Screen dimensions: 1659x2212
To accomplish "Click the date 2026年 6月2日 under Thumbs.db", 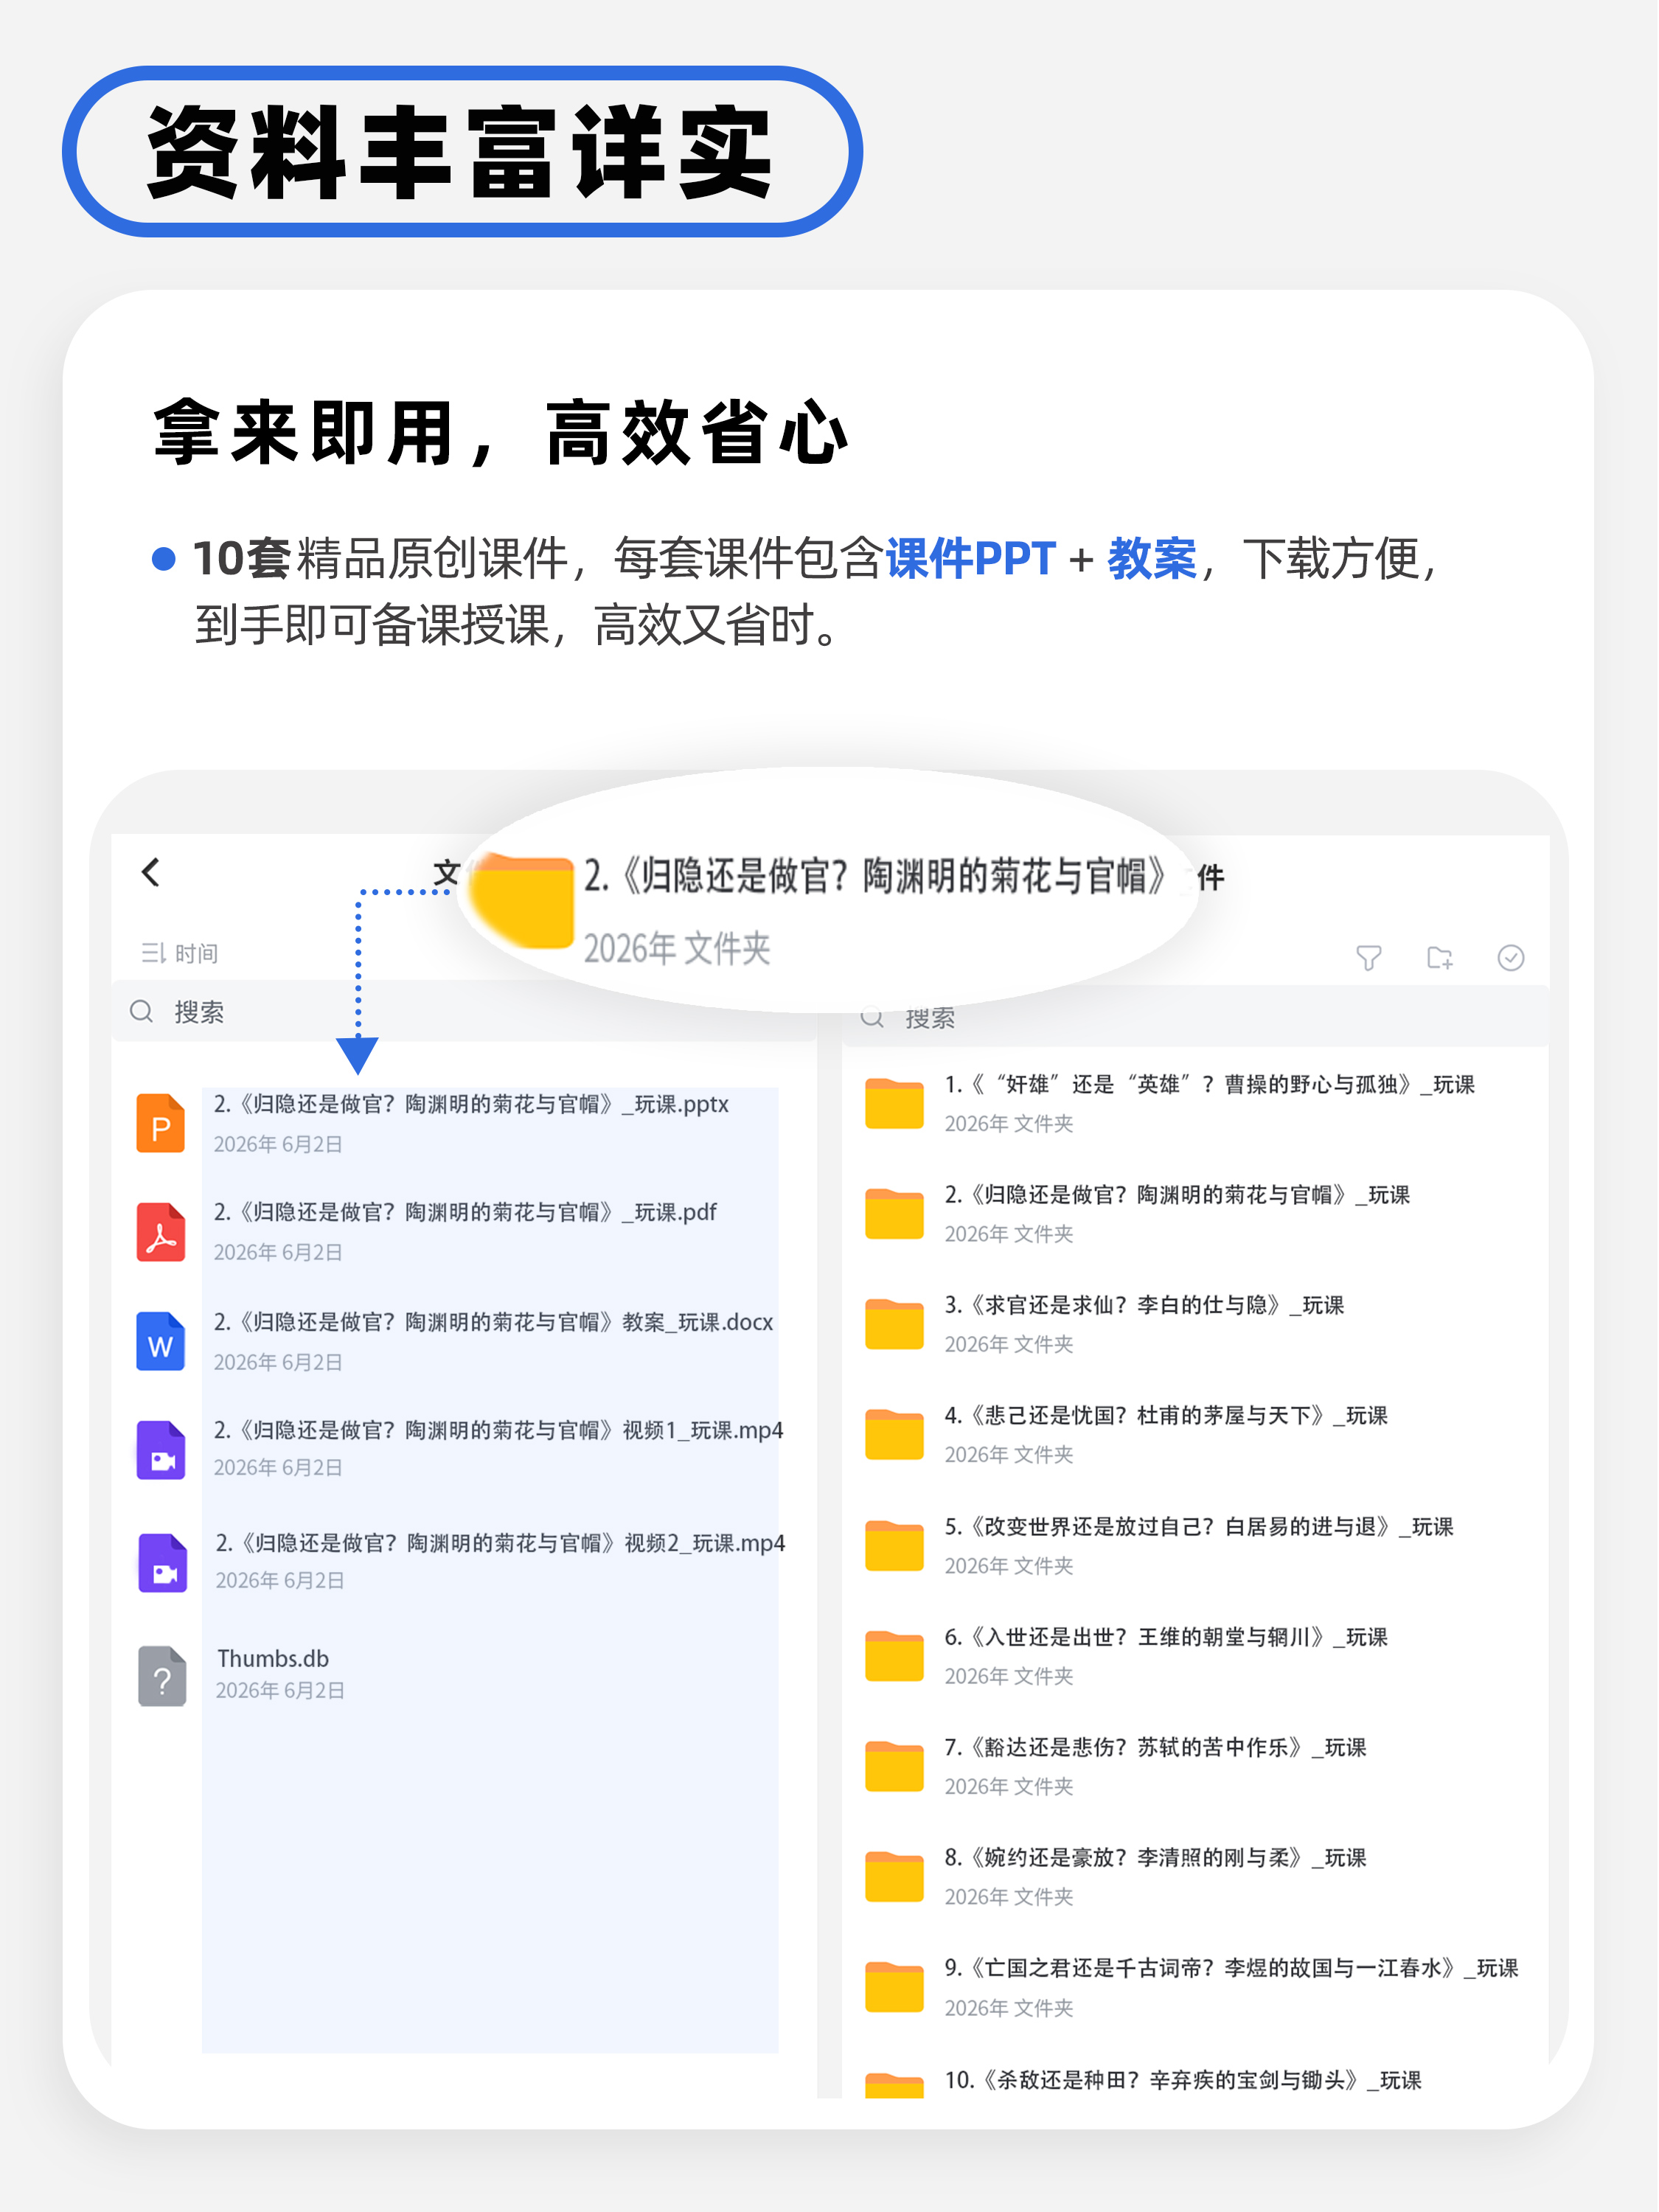I will (280, 1690).
